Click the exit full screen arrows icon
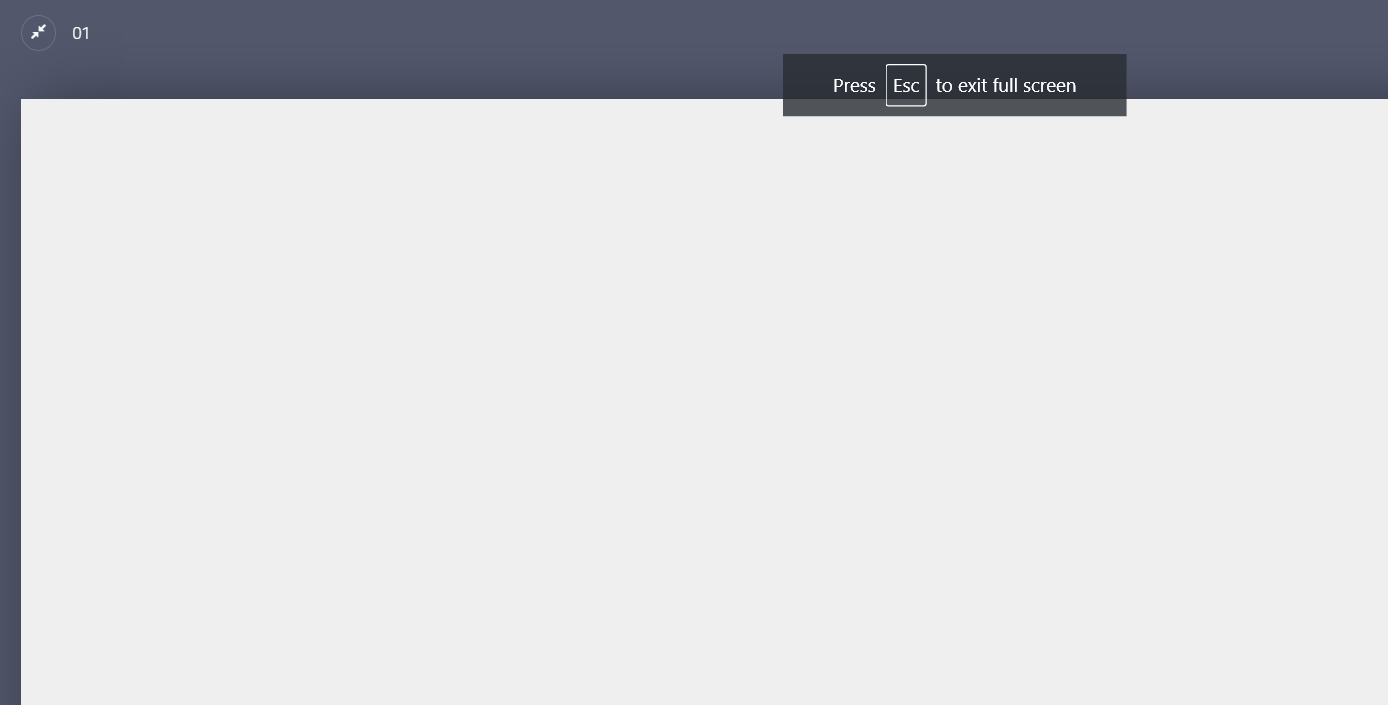 tap(38, 33)
